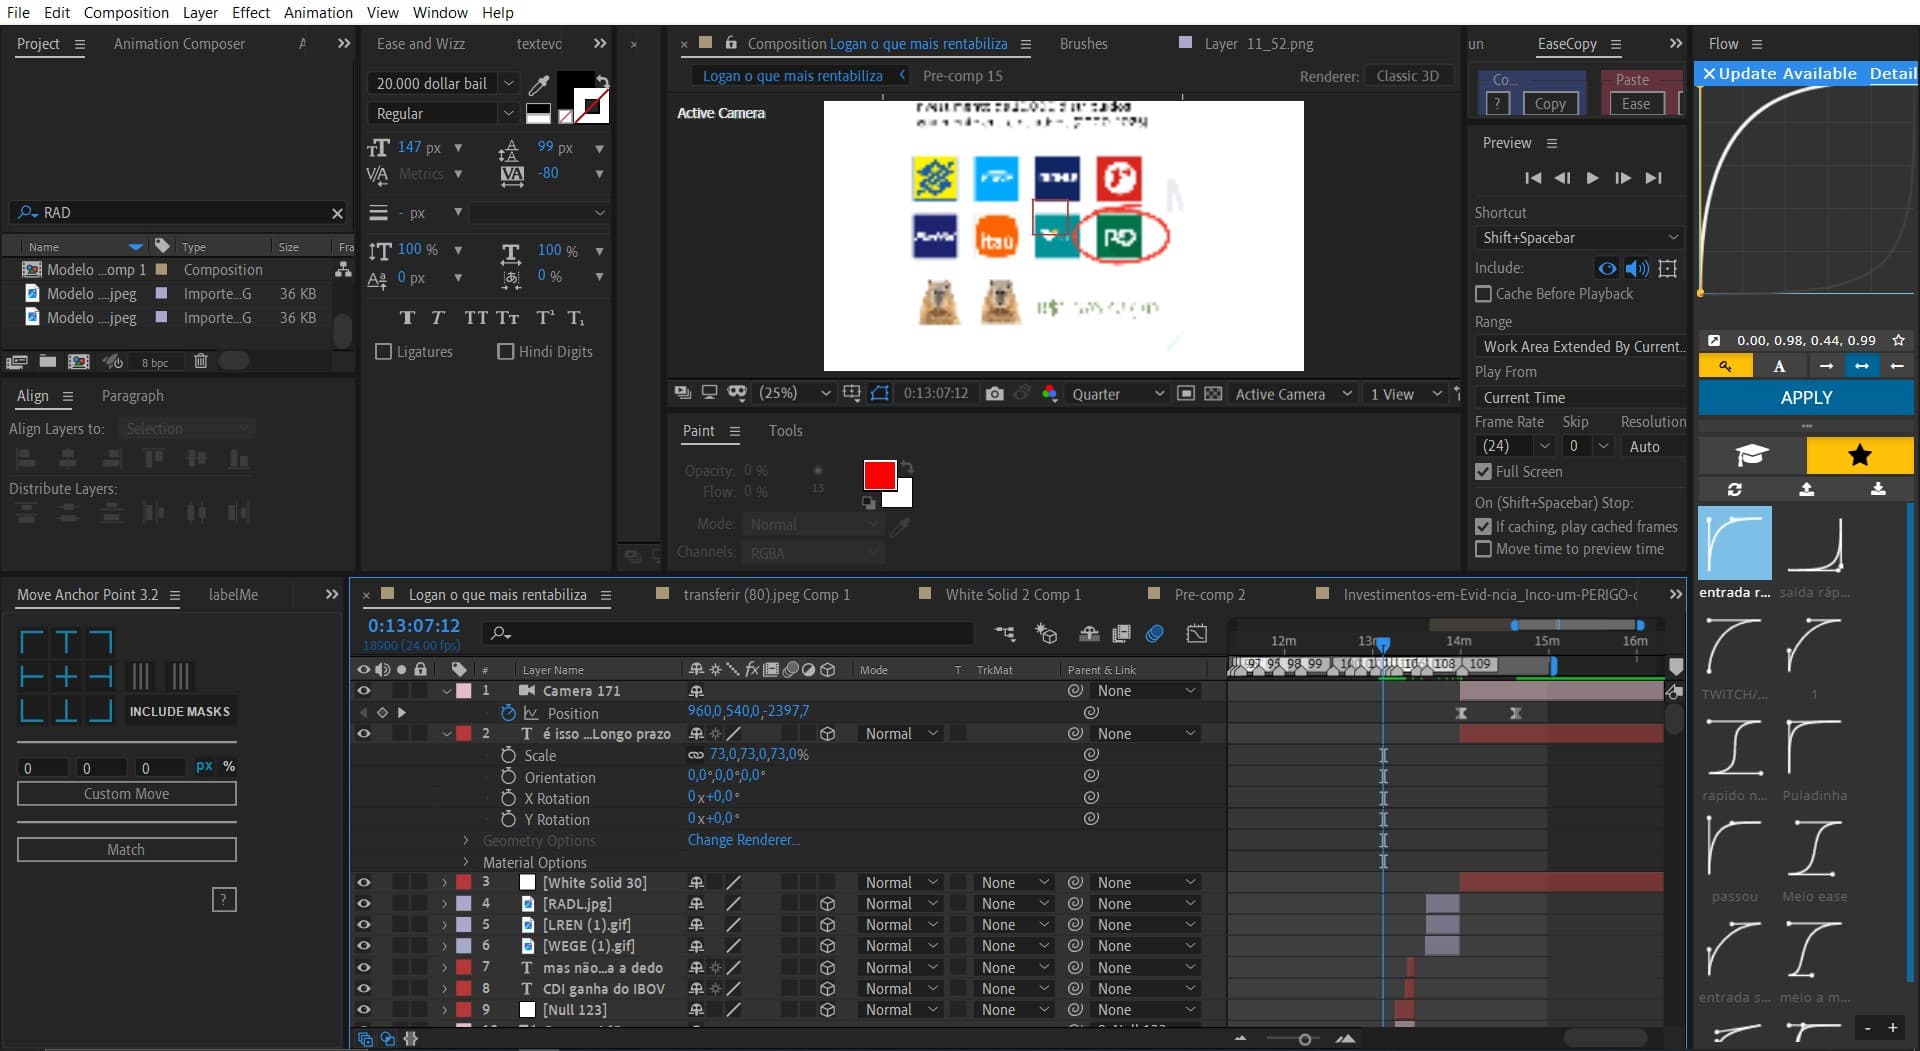Open the Current Time 'Play From' dropdown
Screen dimensions: 1920x1051
pyautogui.click(x=1579, y=398)
